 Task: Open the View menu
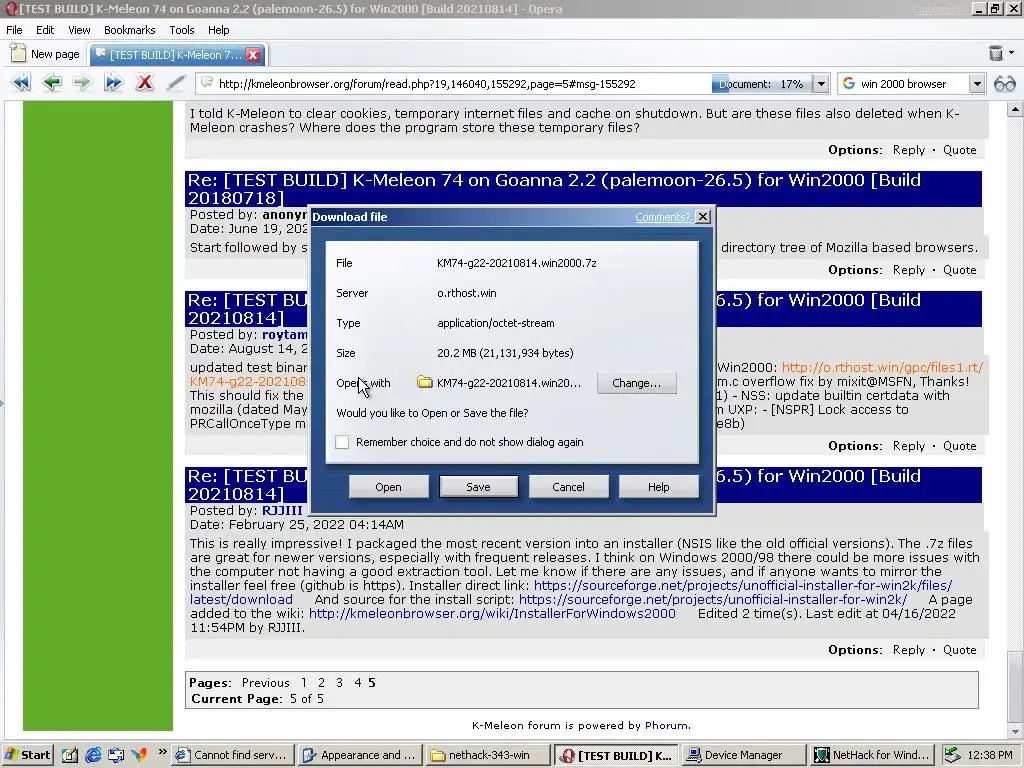click(79, 30)
